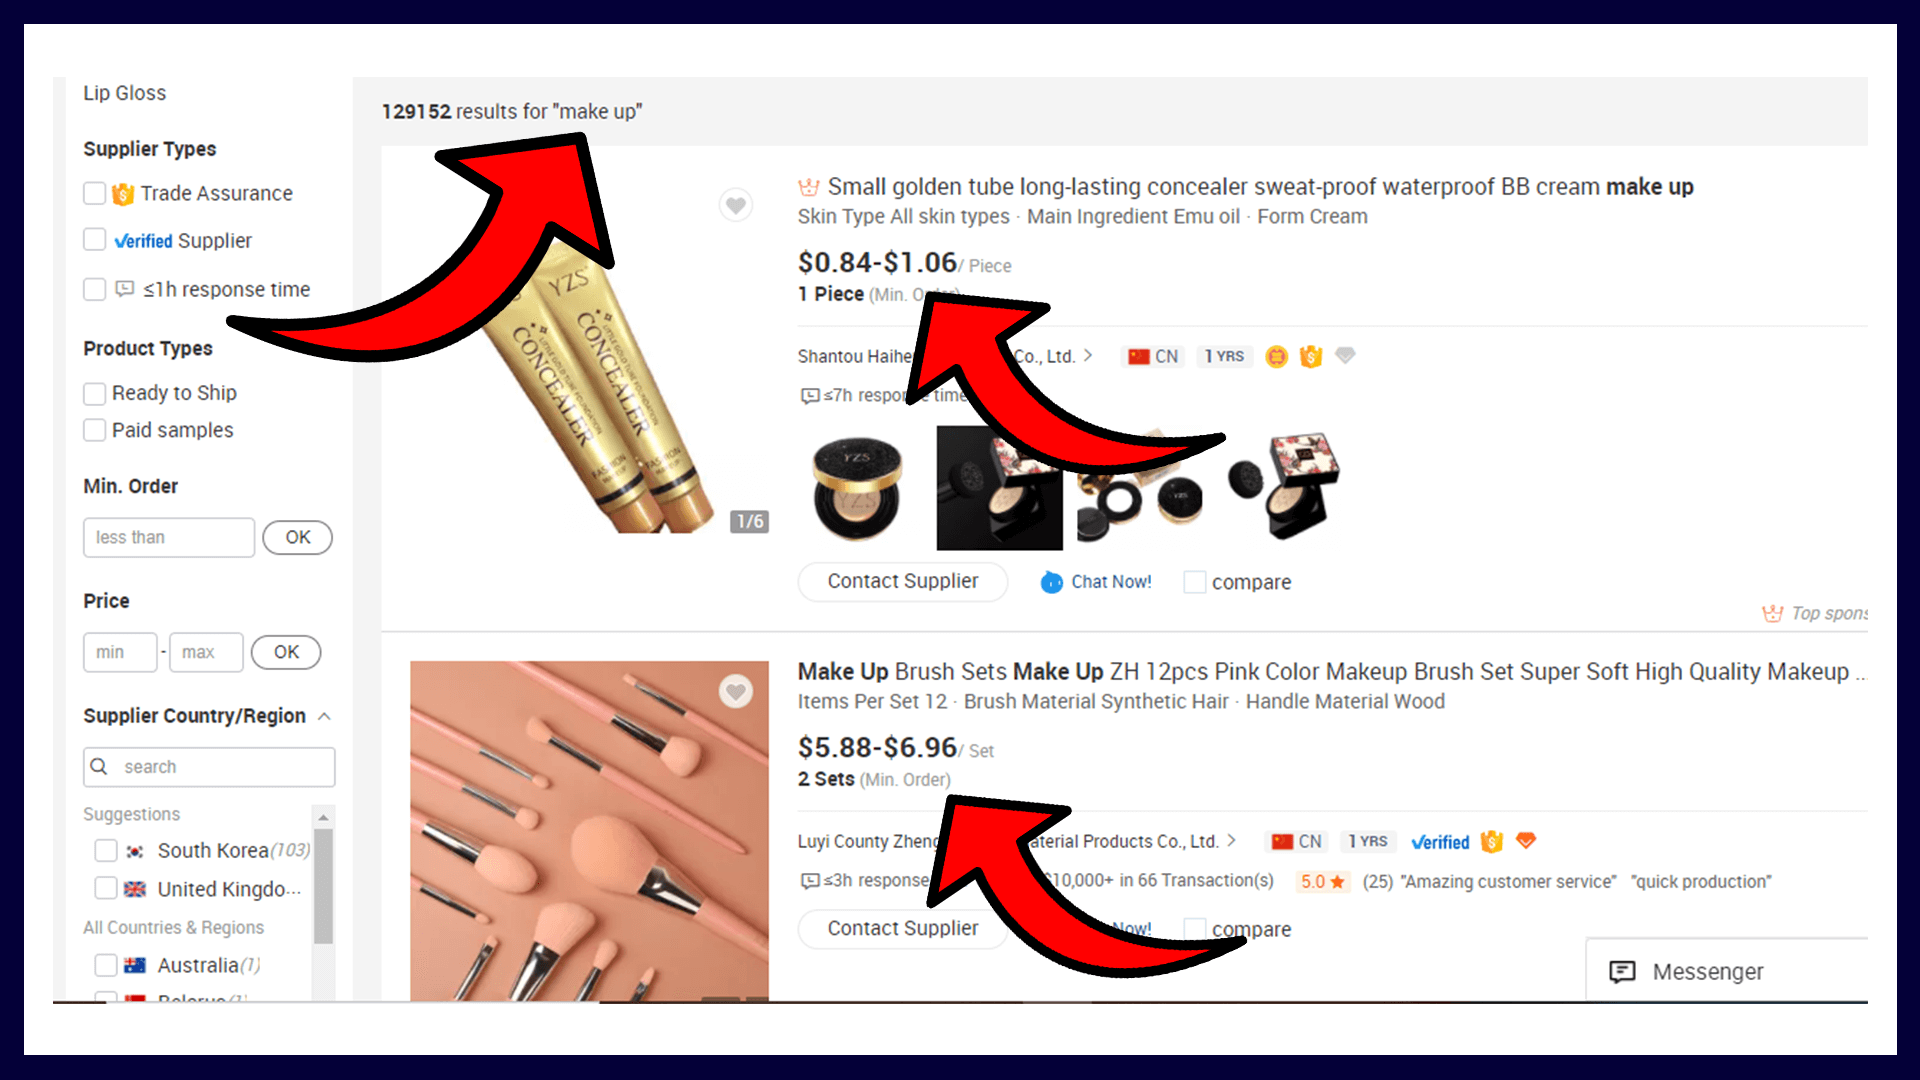Viewport: 1920px width, 1080px height.
Task: Select Contact Supplier for brush set listing
Action: [902, 928]
